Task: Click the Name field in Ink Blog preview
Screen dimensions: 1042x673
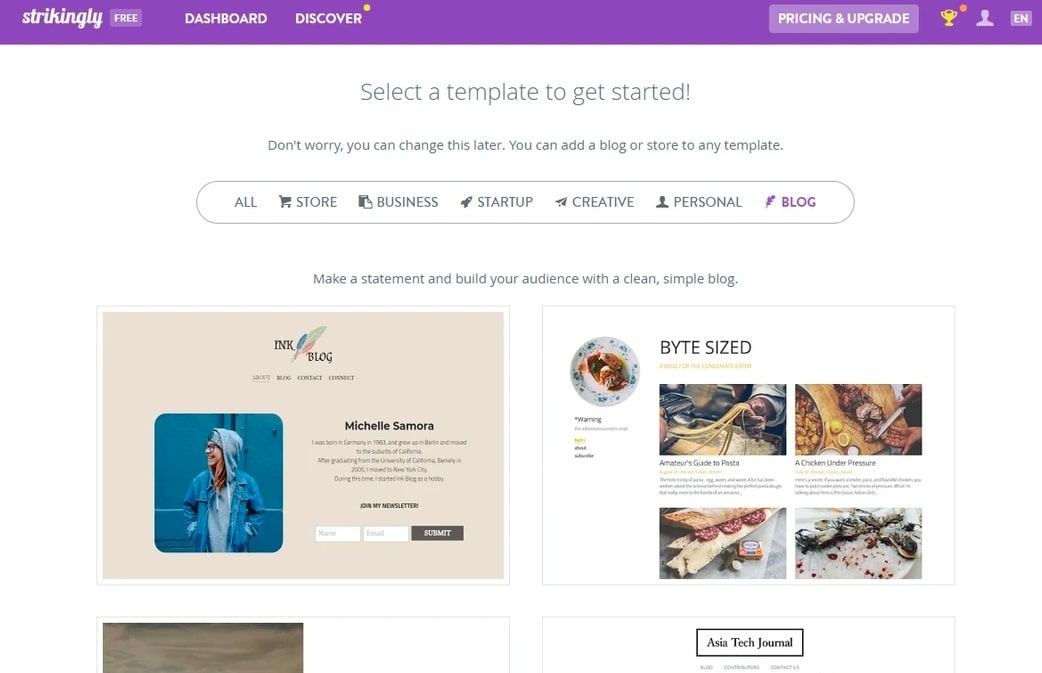Action: pos(338,533)
